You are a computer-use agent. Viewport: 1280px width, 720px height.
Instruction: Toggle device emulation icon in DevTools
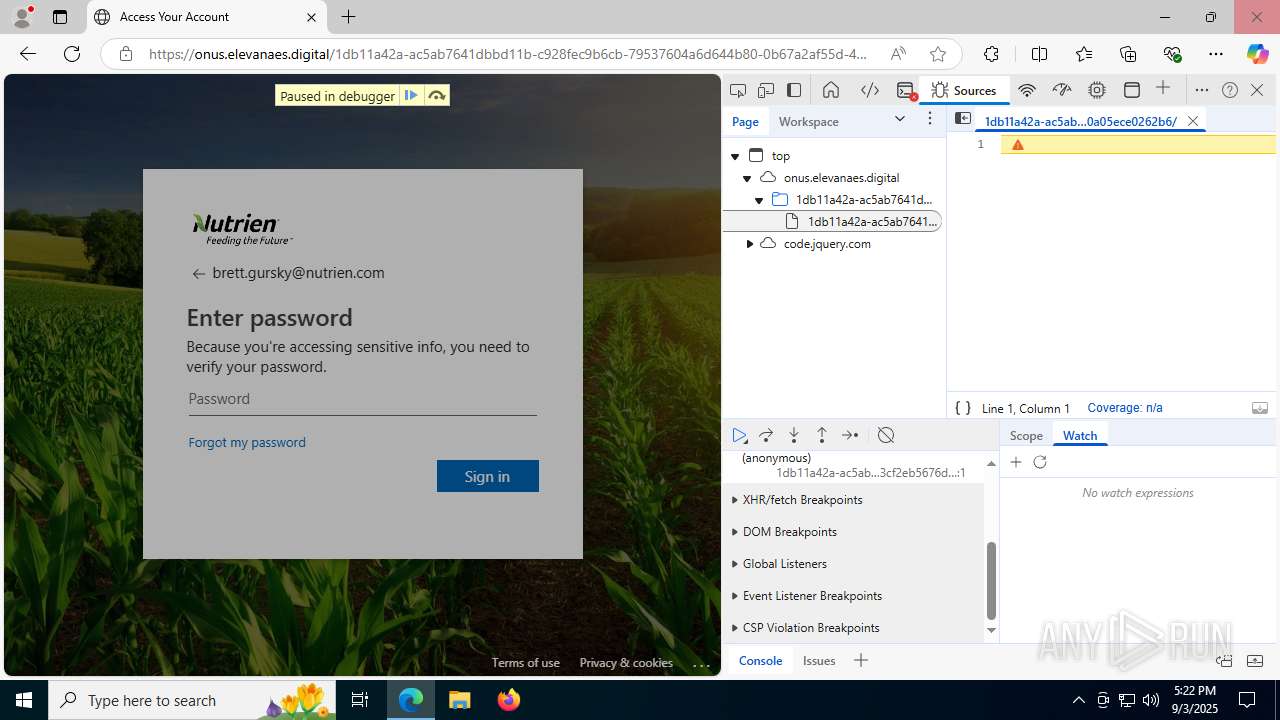[766, 90]
